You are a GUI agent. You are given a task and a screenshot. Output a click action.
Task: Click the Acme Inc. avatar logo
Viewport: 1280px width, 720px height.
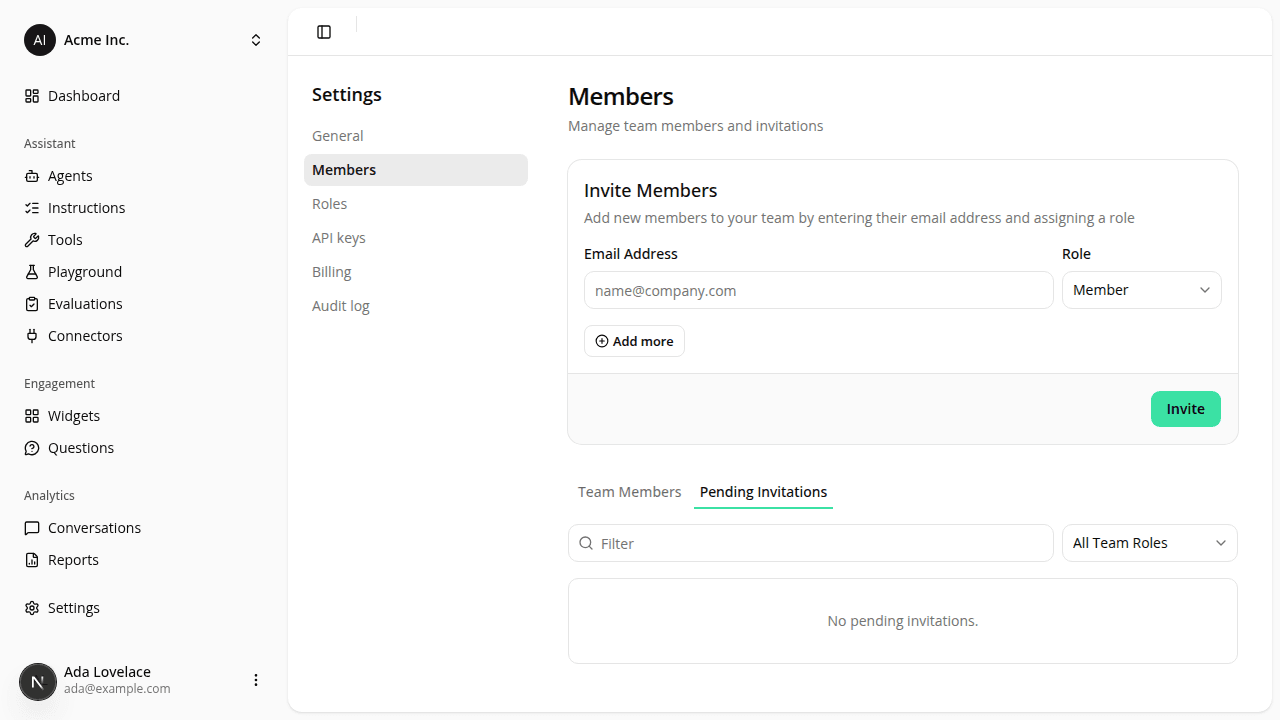40,40
